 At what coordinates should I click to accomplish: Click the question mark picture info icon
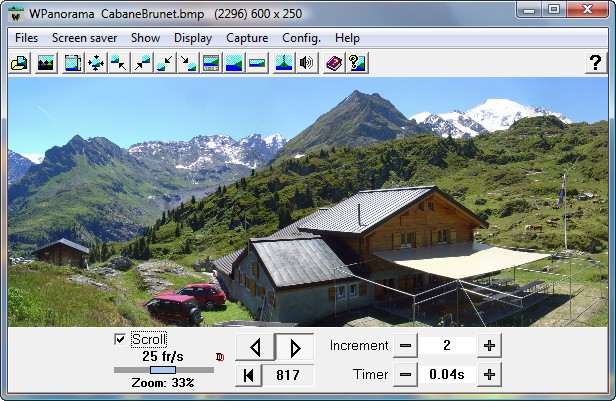click(357, 63)
